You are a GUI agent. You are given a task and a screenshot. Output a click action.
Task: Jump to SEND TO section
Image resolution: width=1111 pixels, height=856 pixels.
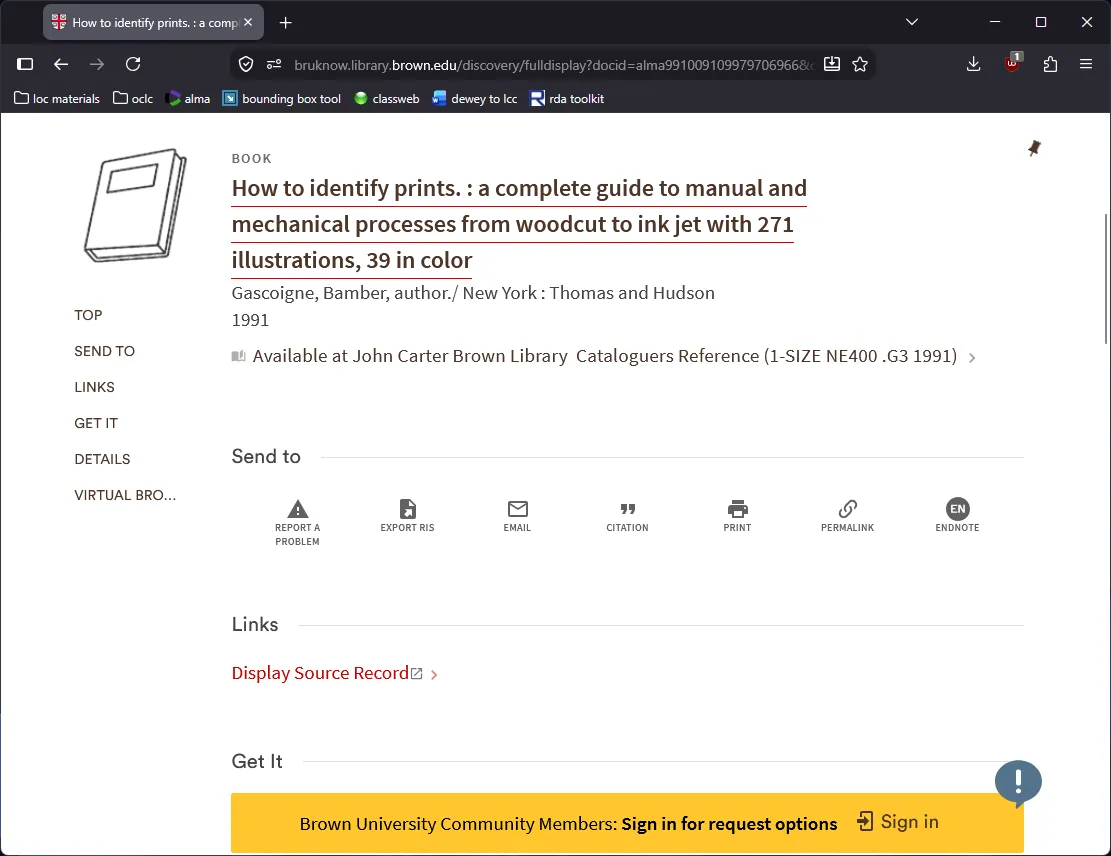(x=105, y=351)
